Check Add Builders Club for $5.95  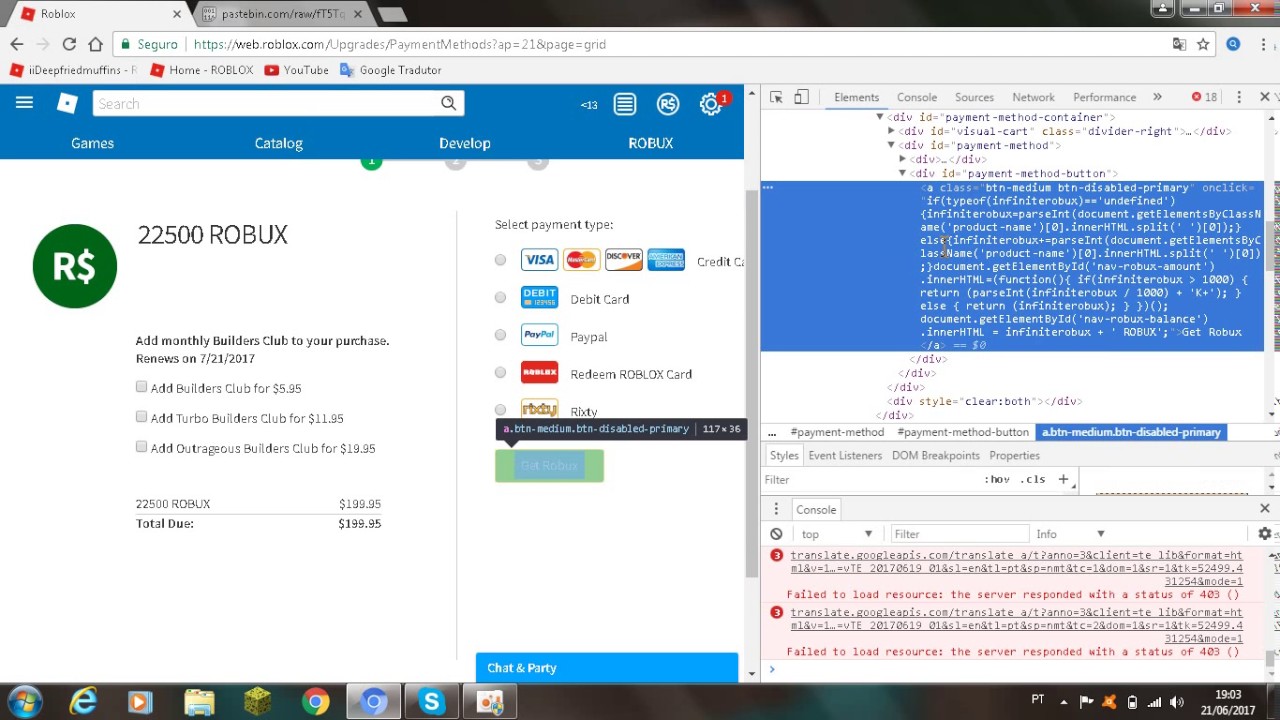[142, 387]
